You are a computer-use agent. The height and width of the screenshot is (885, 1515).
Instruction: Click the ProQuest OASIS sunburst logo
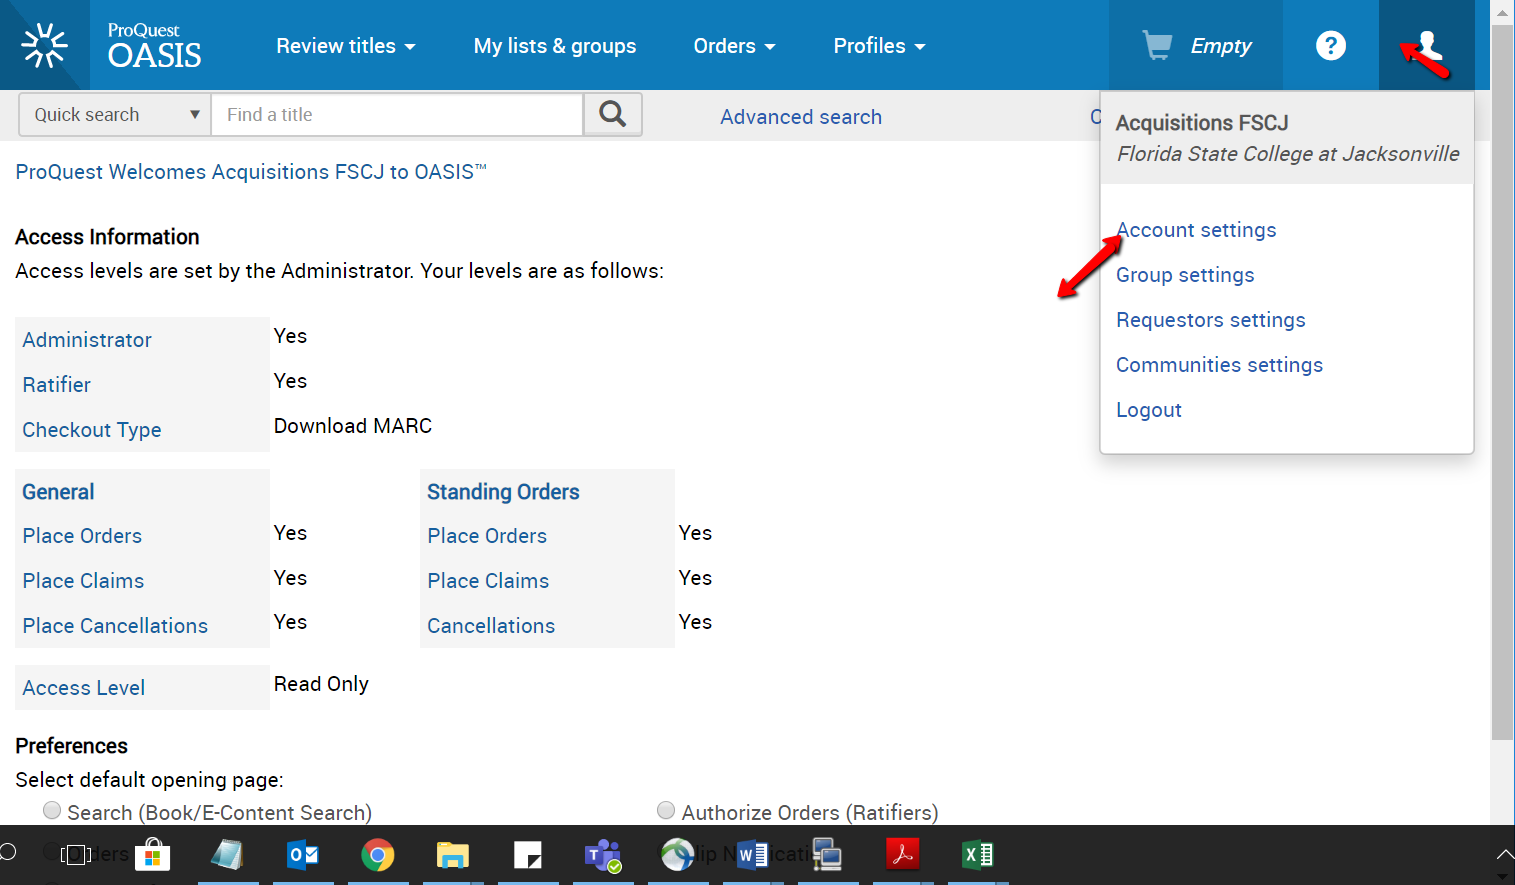pos(44,45)
